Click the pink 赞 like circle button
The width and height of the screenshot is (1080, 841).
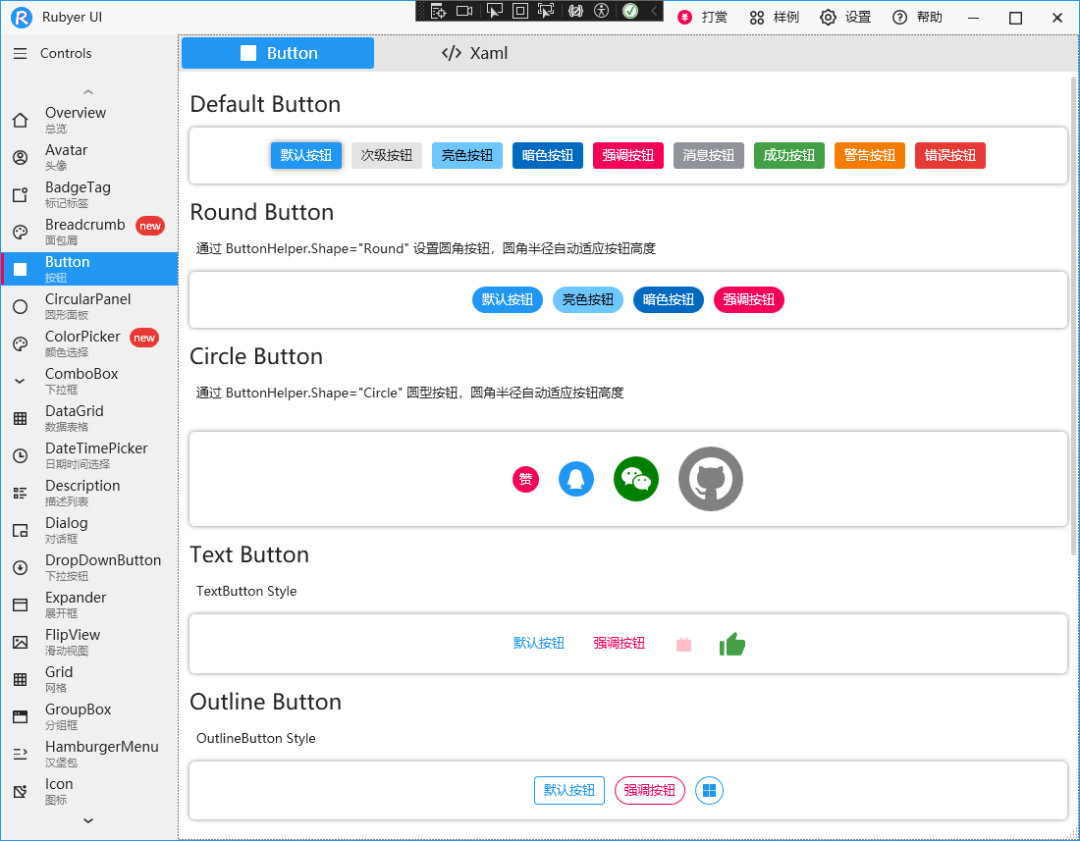(x=525, y=479)
